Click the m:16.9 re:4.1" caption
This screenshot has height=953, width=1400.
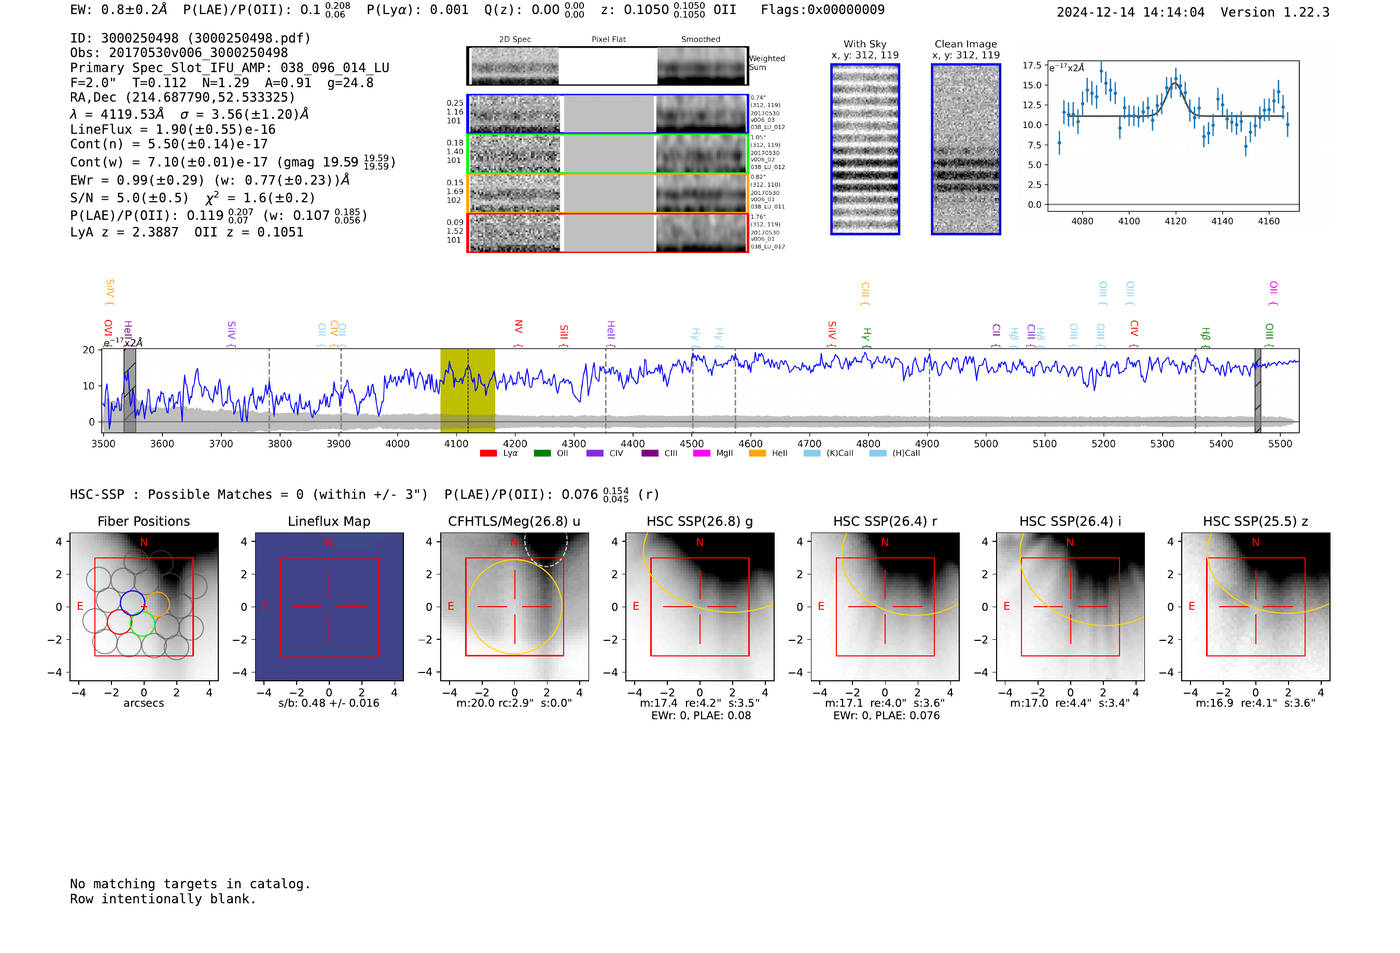pos(1255,703)
